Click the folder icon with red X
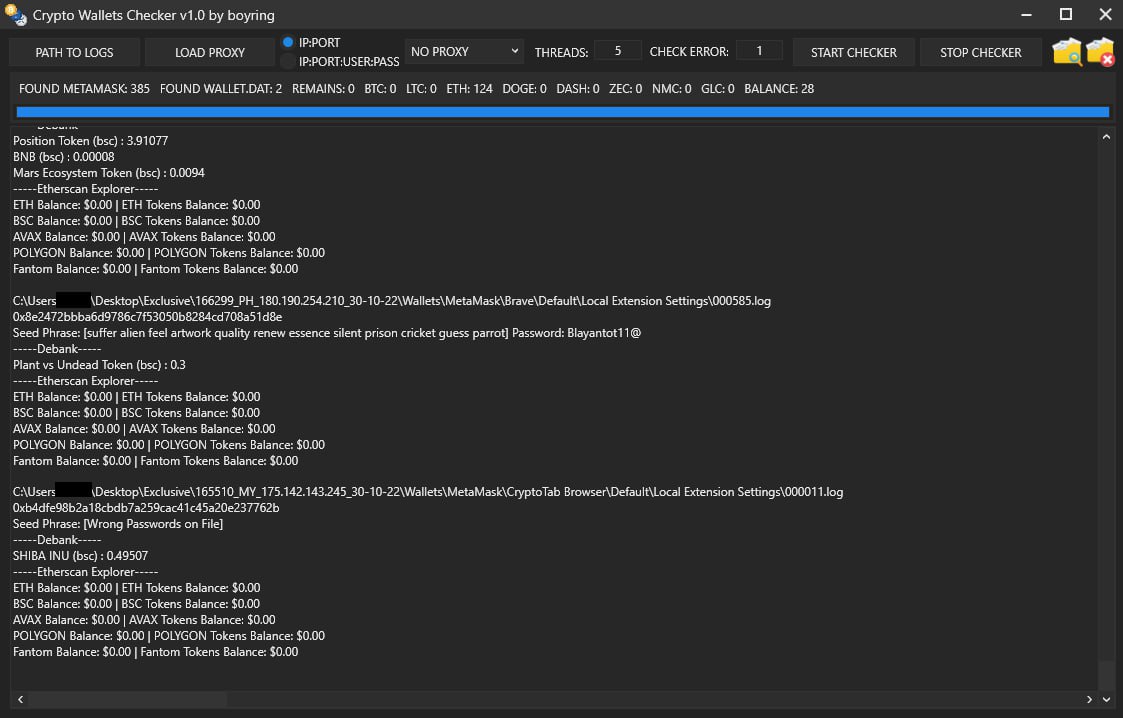This screenshot has width=1123, height=718. [1095, 51]
